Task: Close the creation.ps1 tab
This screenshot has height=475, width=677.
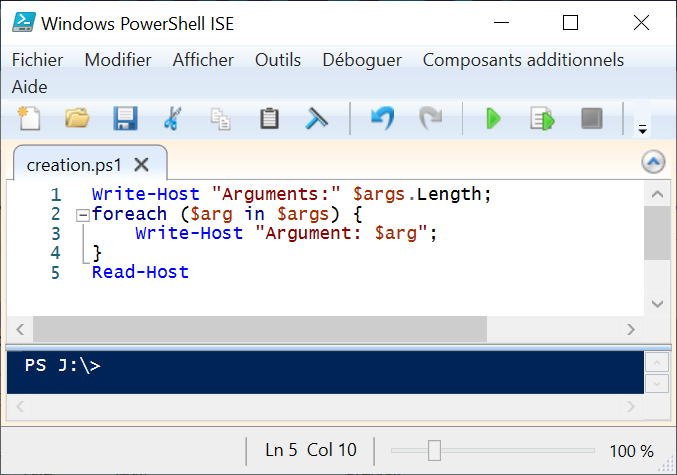Action: pyautogui.click(x=142, y=165)
